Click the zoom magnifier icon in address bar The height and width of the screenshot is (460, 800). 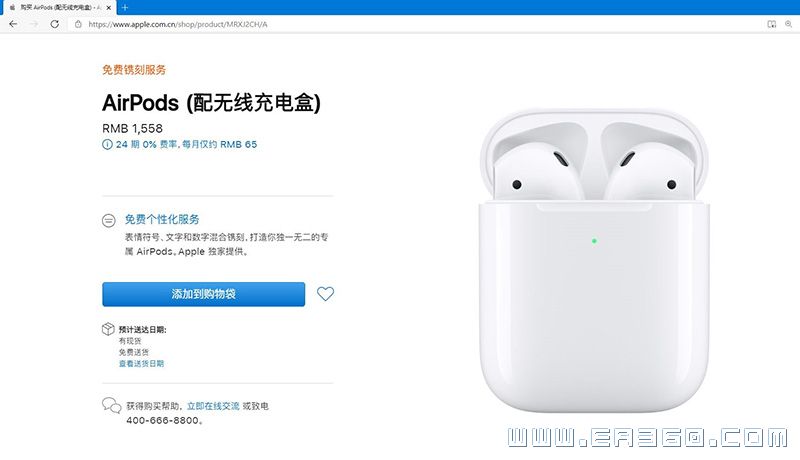[789, 24]
